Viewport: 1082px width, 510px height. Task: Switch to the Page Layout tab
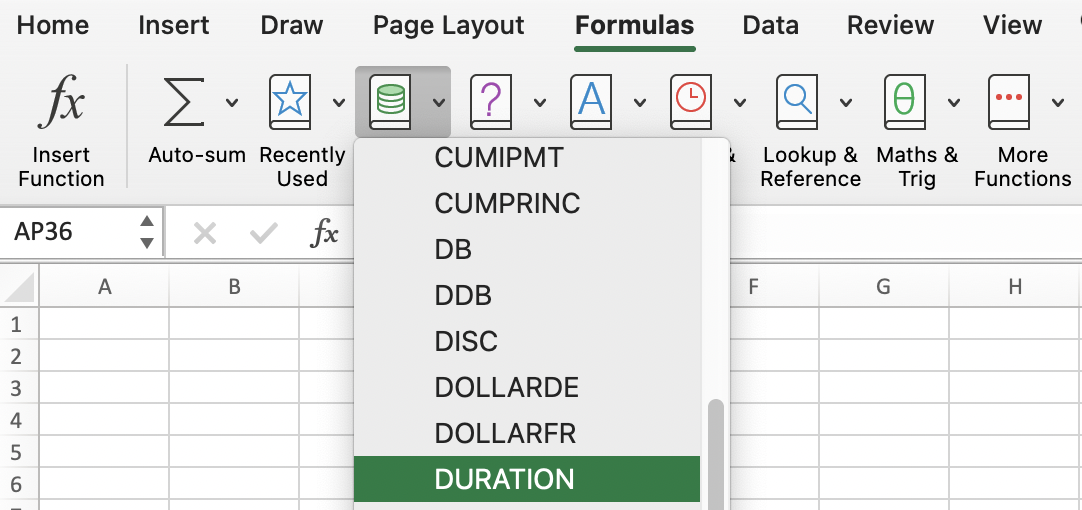449,26
